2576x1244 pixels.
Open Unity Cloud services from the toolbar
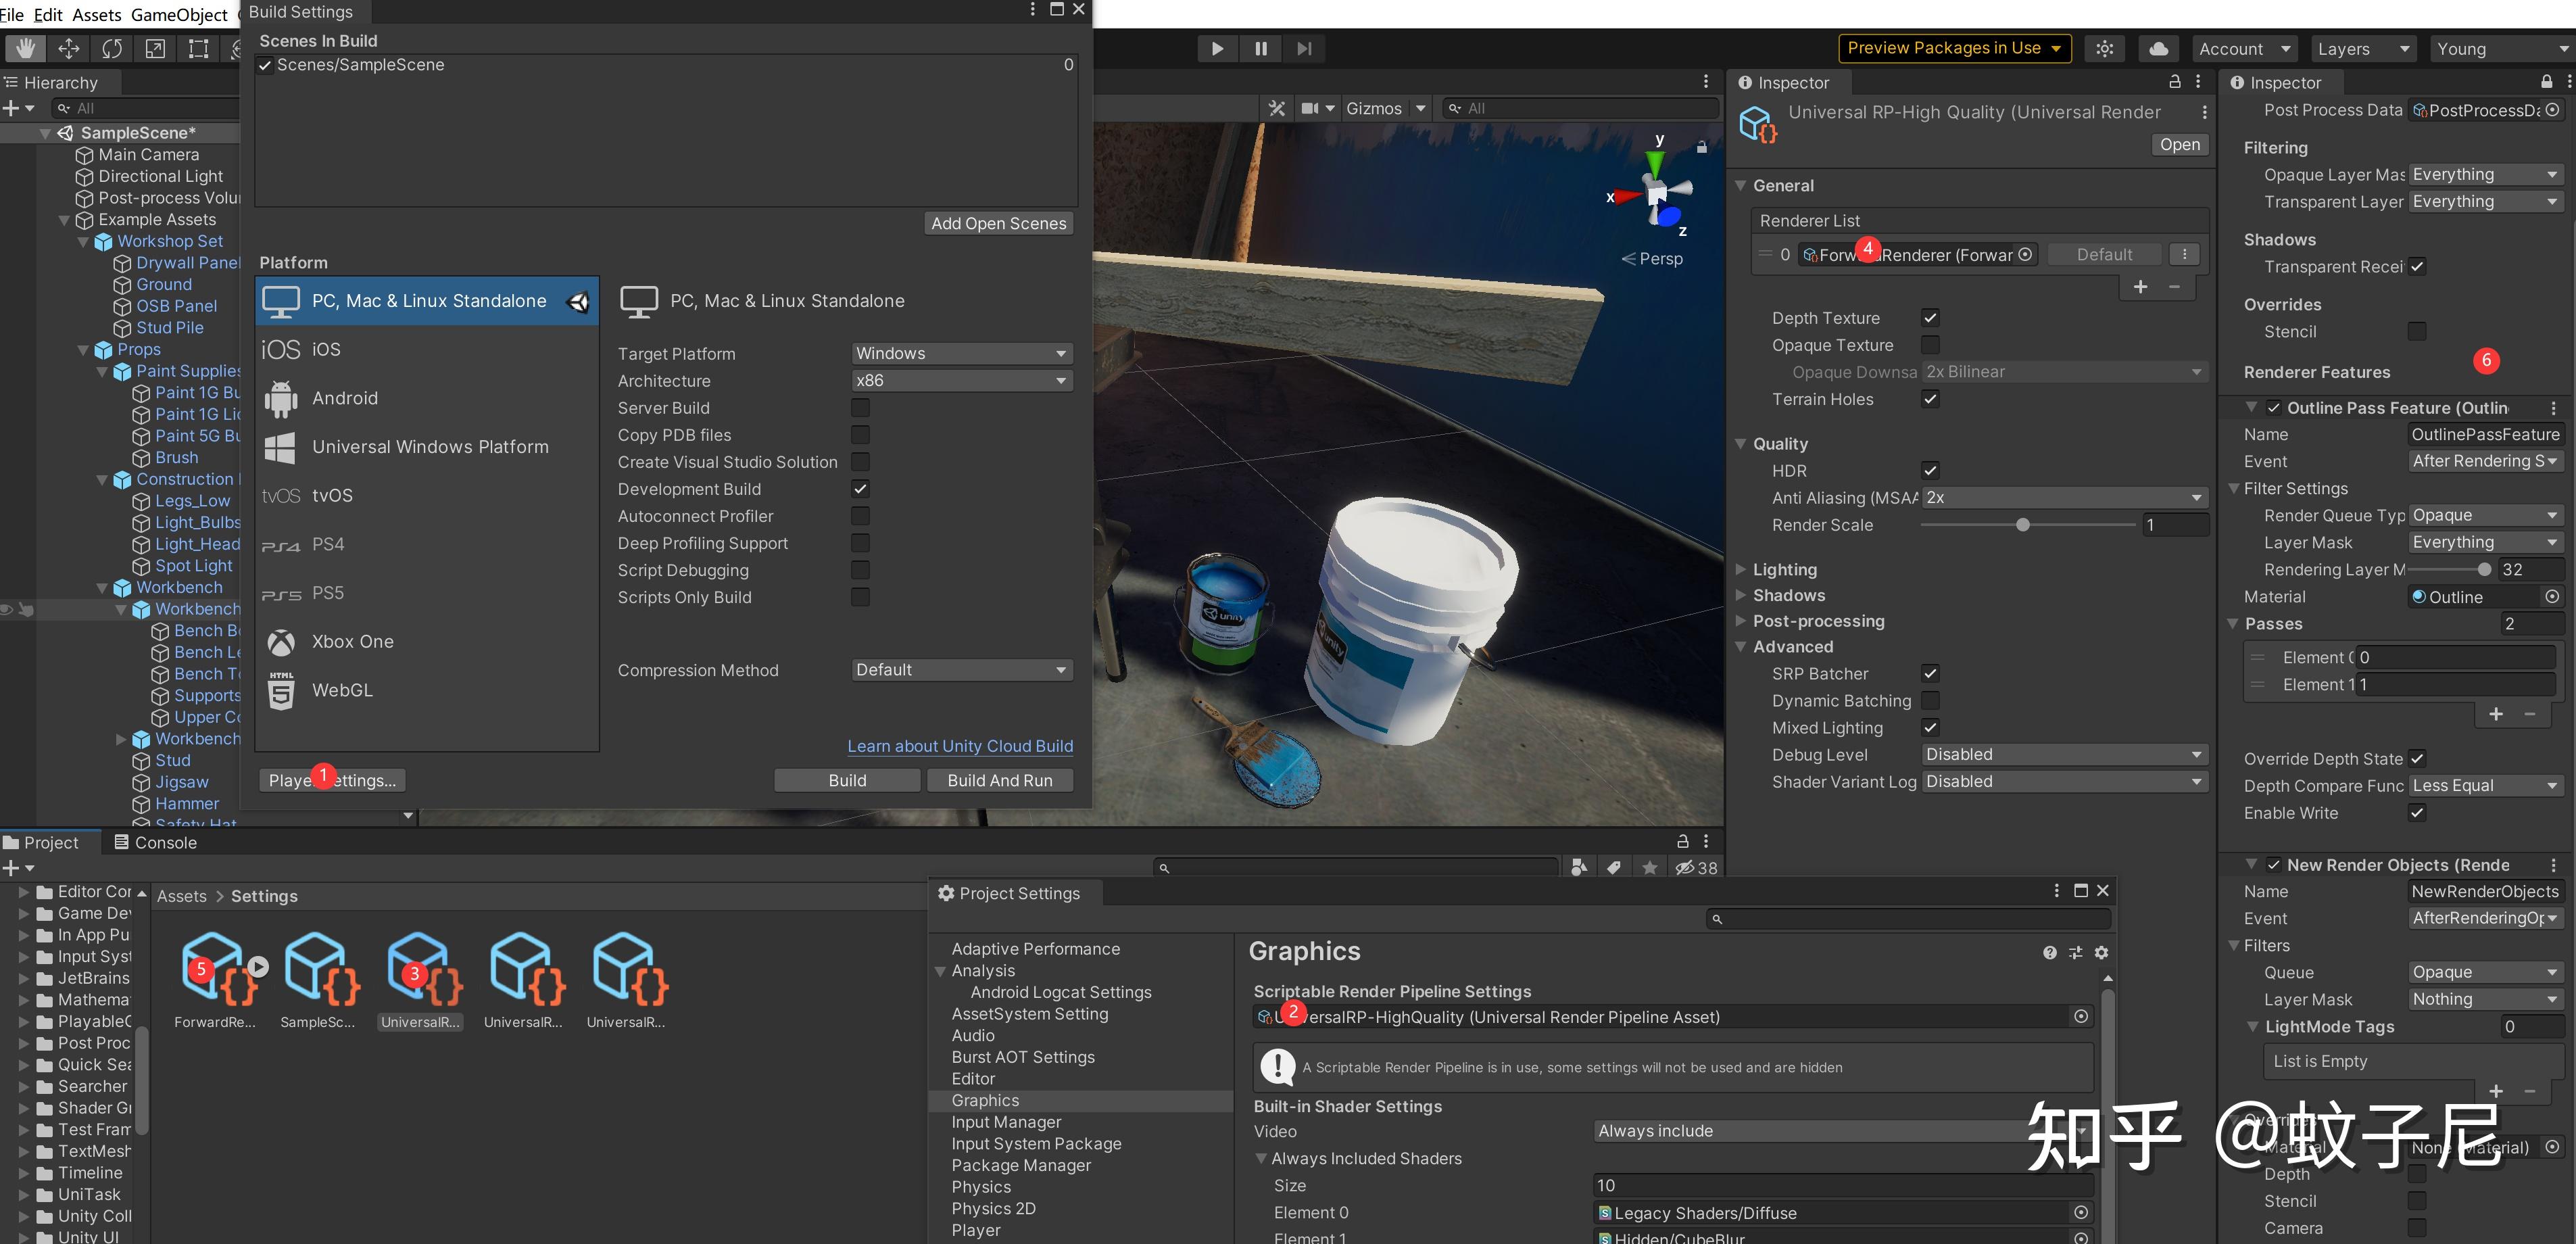click(2159, 48)
